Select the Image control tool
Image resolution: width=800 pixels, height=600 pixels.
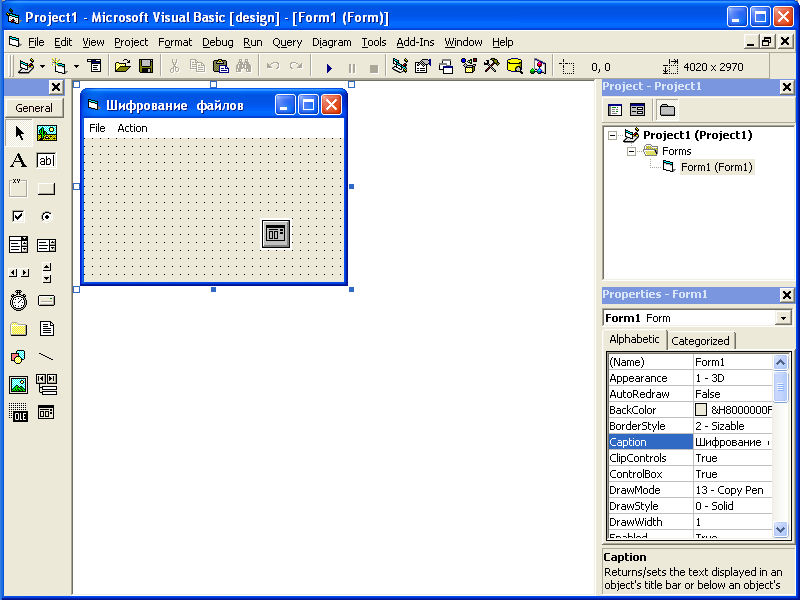(19, 385)
